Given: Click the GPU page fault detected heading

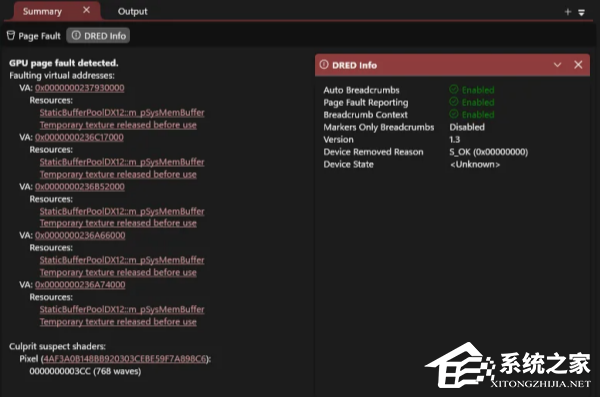Looking at the screenshot, I should pyautogui.click(x=64, y=63).
